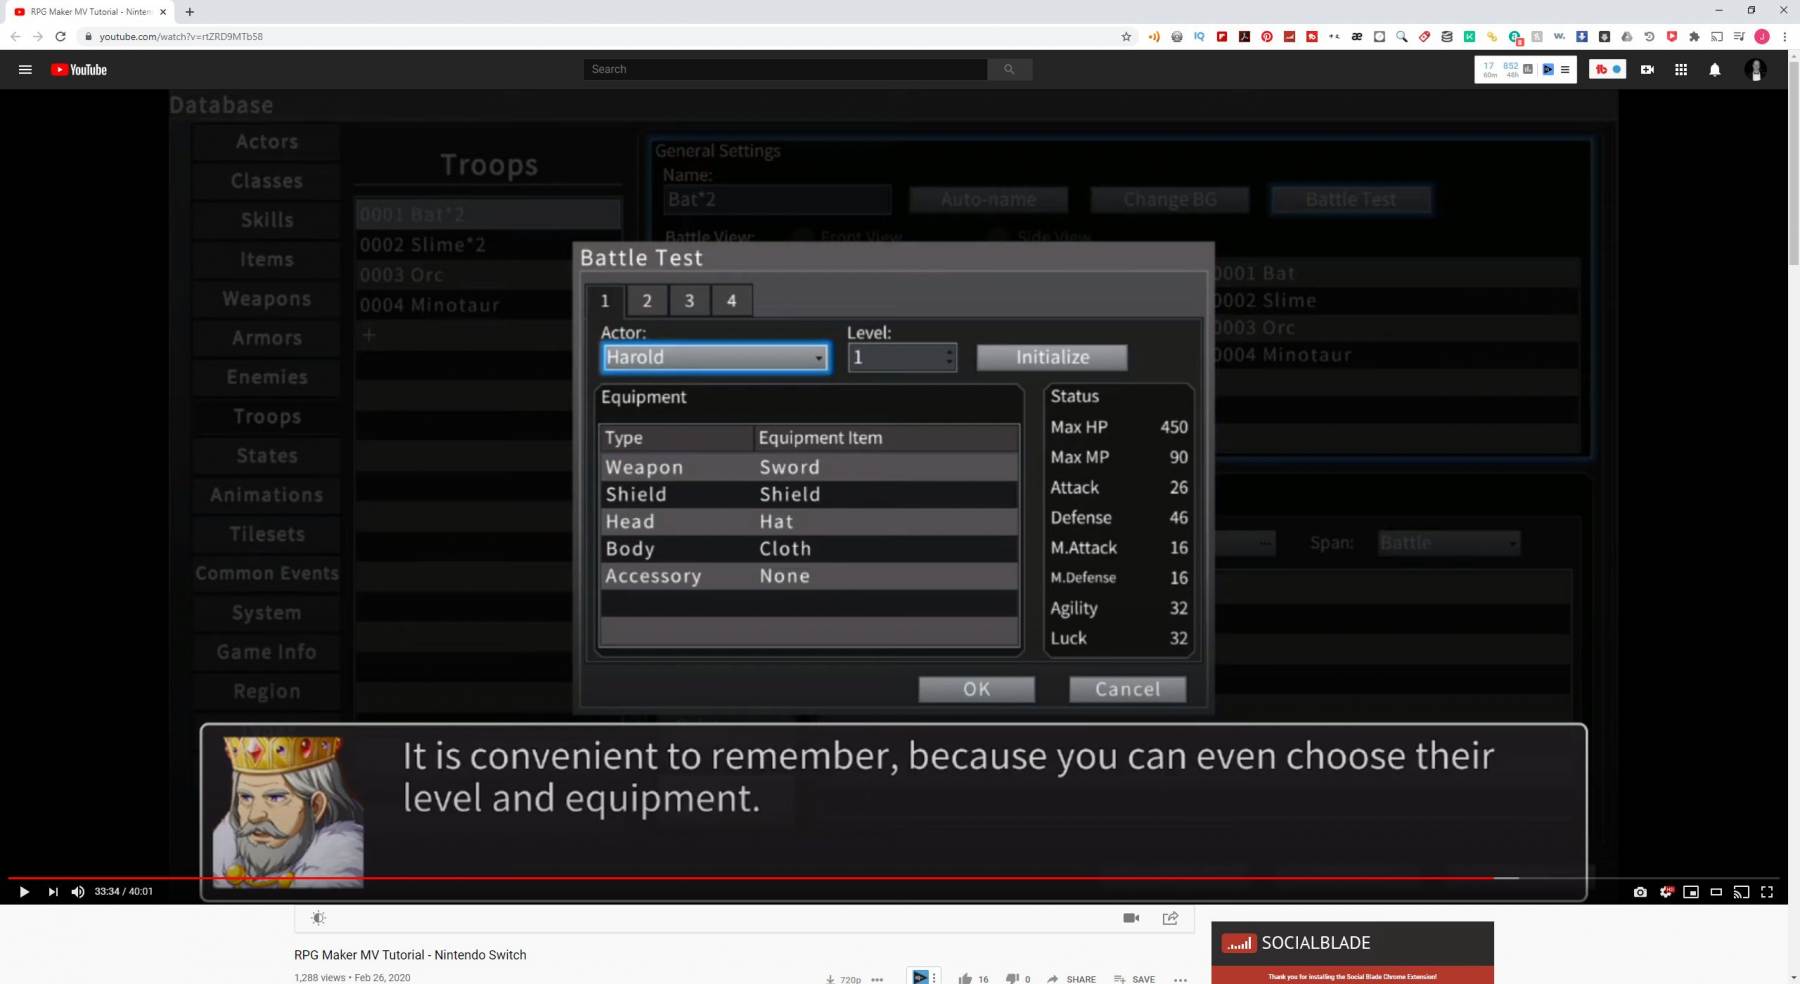This screenshot has height=984, width=1800.
Task: Select the Head Hat equipment row
Action: (809, 521)
